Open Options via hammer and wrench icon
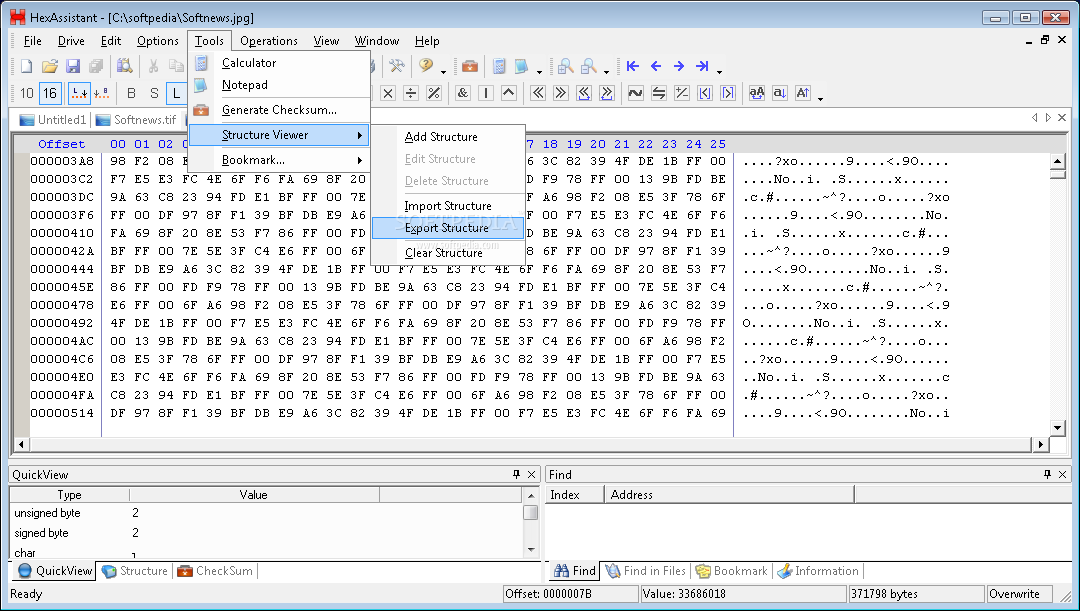Image resolution: width=1080 pixels, height=611 pixels. pyautogui.click(x=397, y=66)
